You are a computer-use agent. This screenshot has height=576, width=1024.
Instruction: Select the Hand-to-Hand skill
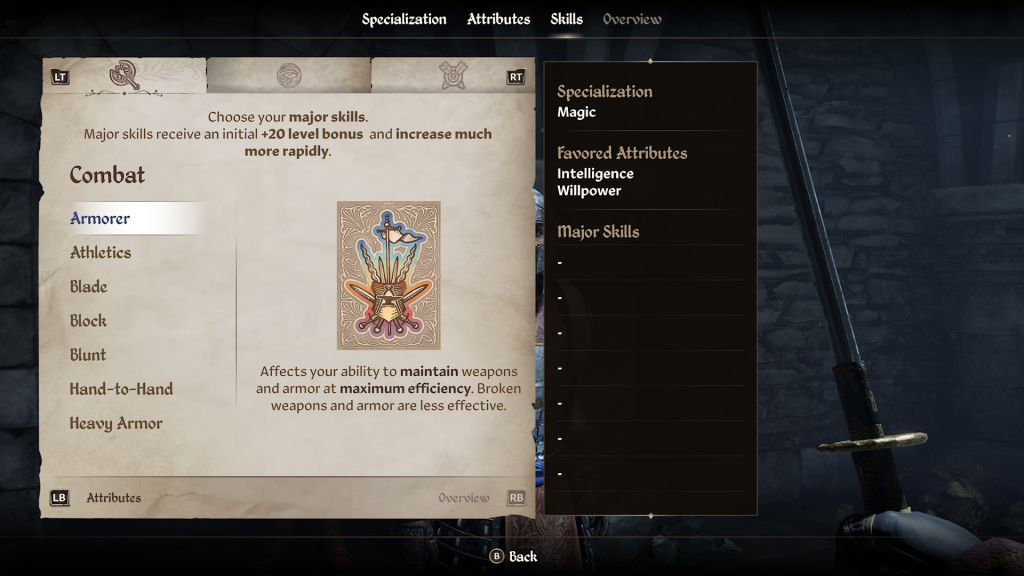(121, 389)
